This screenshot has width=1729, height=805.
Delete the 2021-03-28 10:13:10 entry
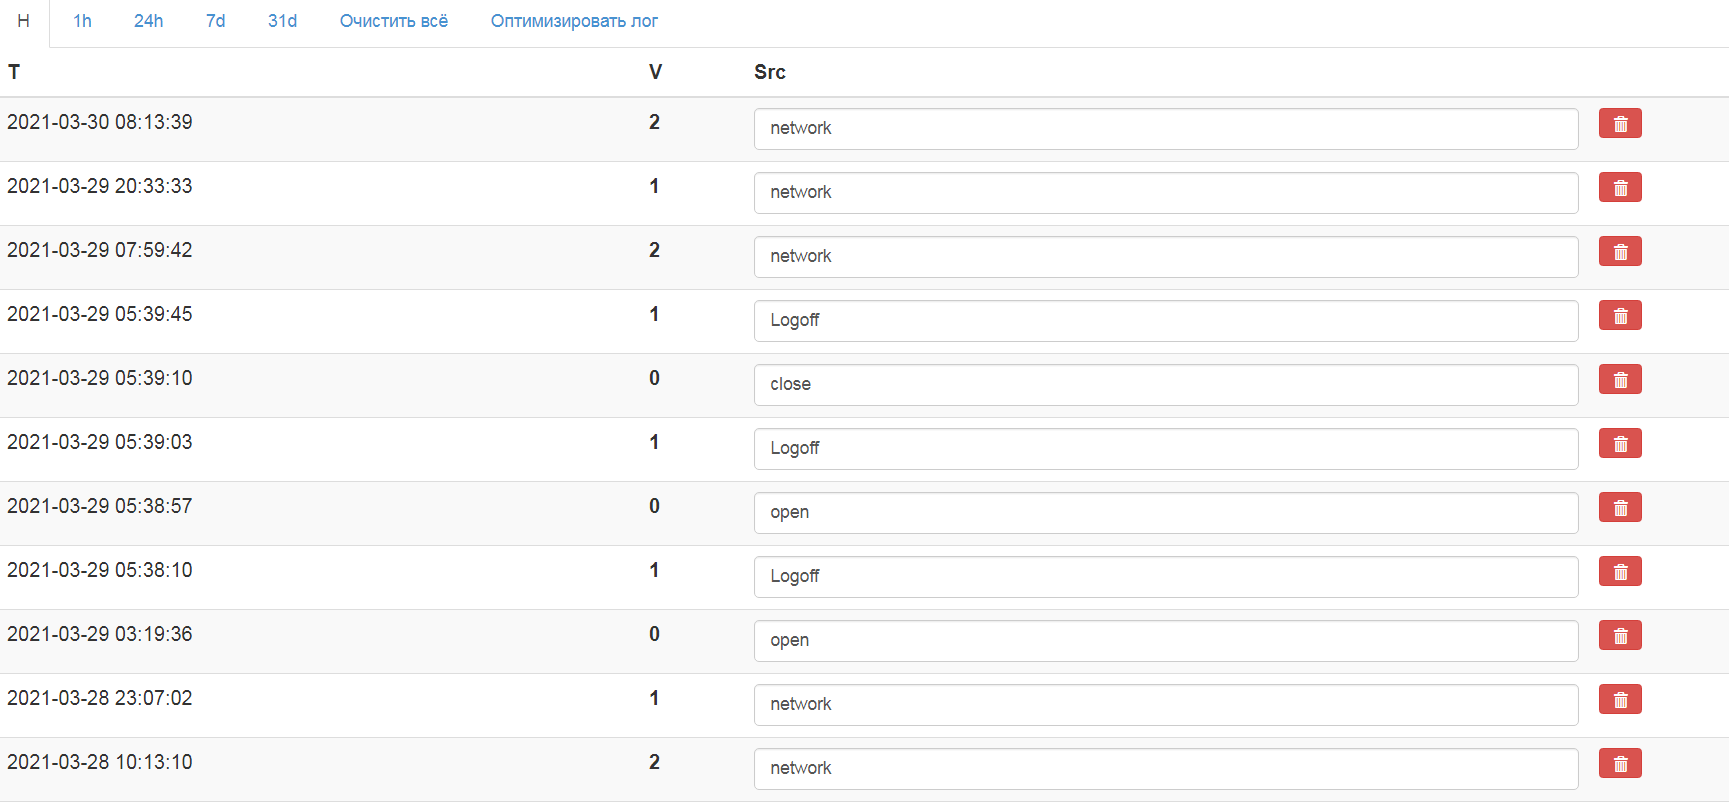pyautogui.click(x=1619, y=764)
